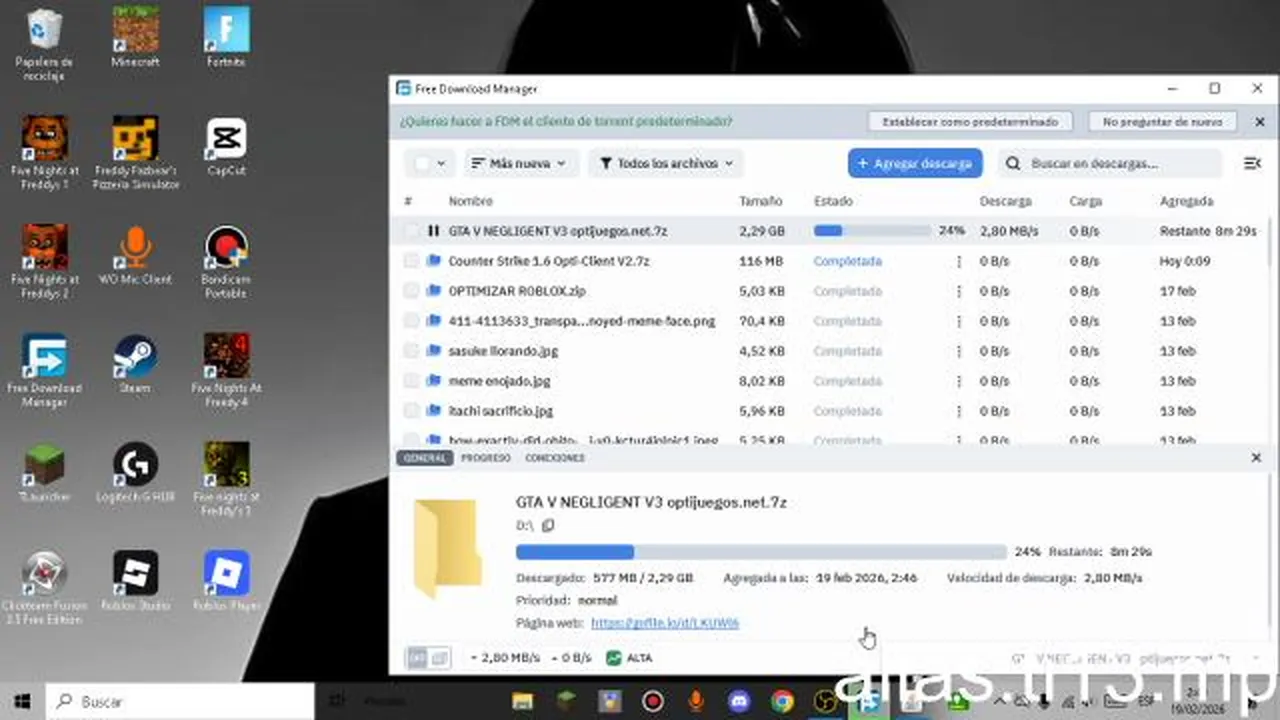Toggle the bottom panel view switch
This screenshot has height=720, width=1280.
pyautogui.click(x=428, y=658)
